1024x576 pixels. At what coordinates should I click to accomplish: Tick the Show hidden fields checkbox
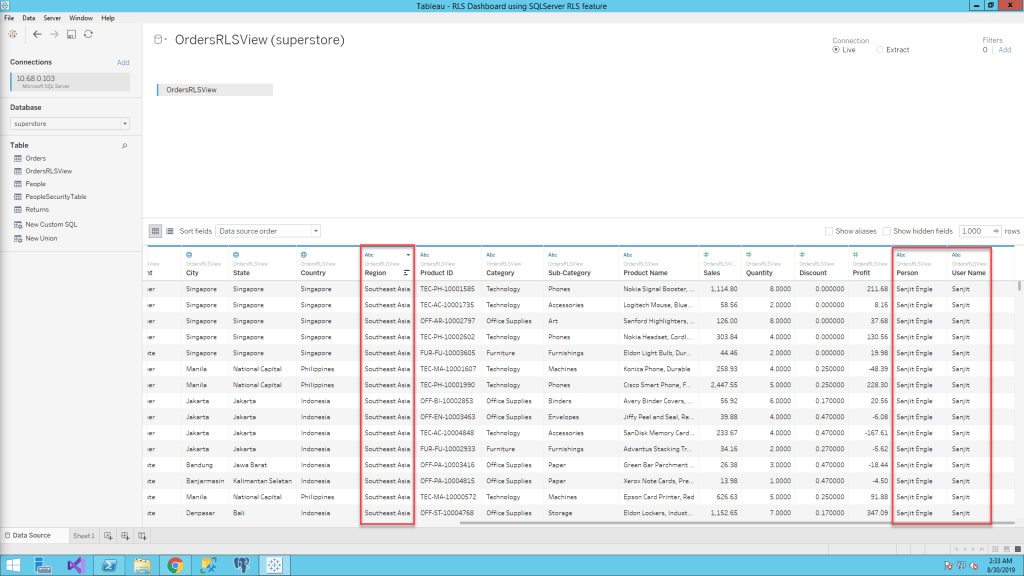tap(888, 231)
